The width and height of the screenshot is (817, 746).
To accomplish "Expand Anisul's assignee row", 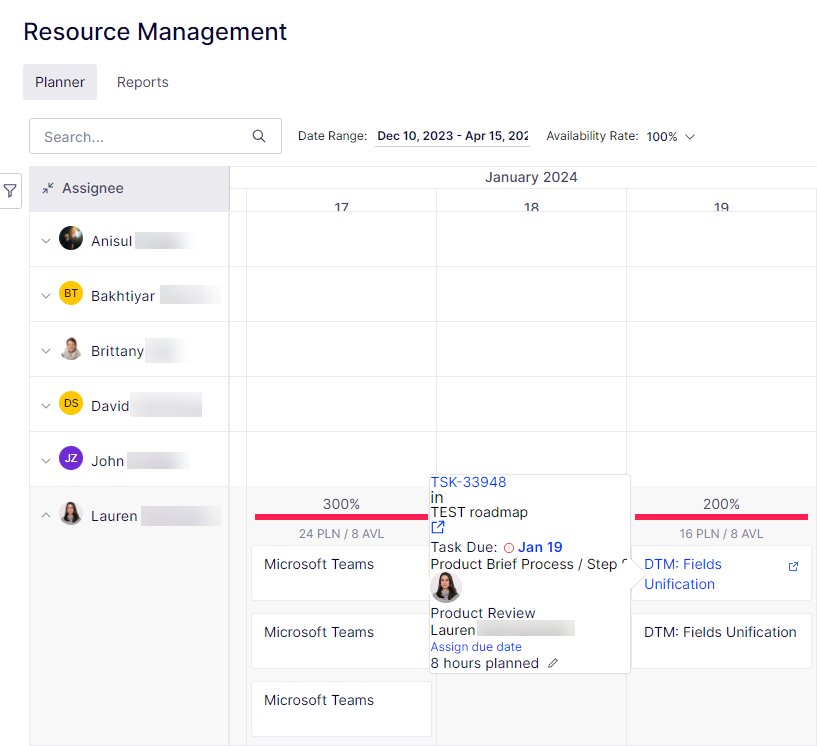I will (x=46, y=241).
